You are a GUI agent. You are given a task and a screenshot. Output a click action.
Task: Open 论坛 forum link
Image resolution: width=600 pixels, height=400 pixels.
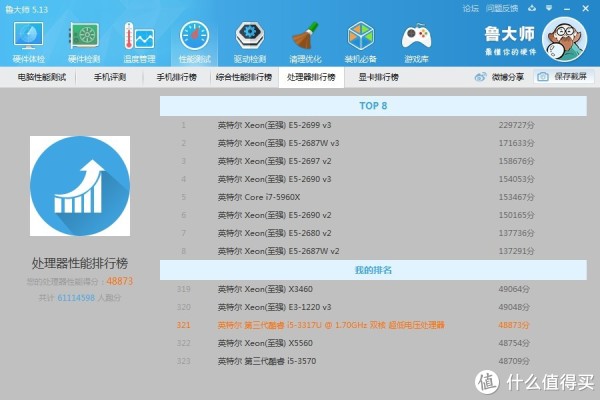(470, 8)
